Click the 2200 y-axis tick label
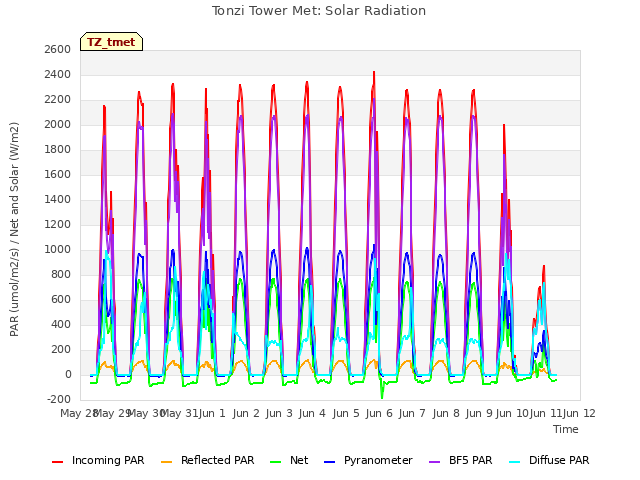 click(x=58, y=100)
